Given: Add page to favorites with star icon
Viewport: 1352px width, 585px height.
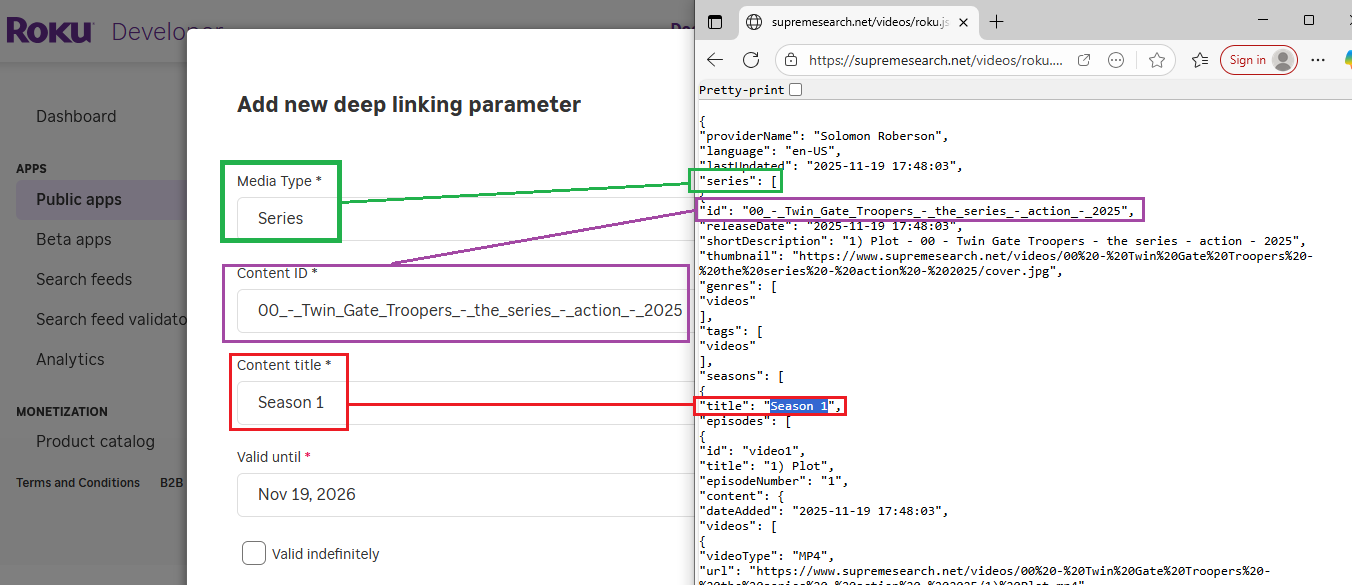Looking at the screenshot, I should [1157, 60].
